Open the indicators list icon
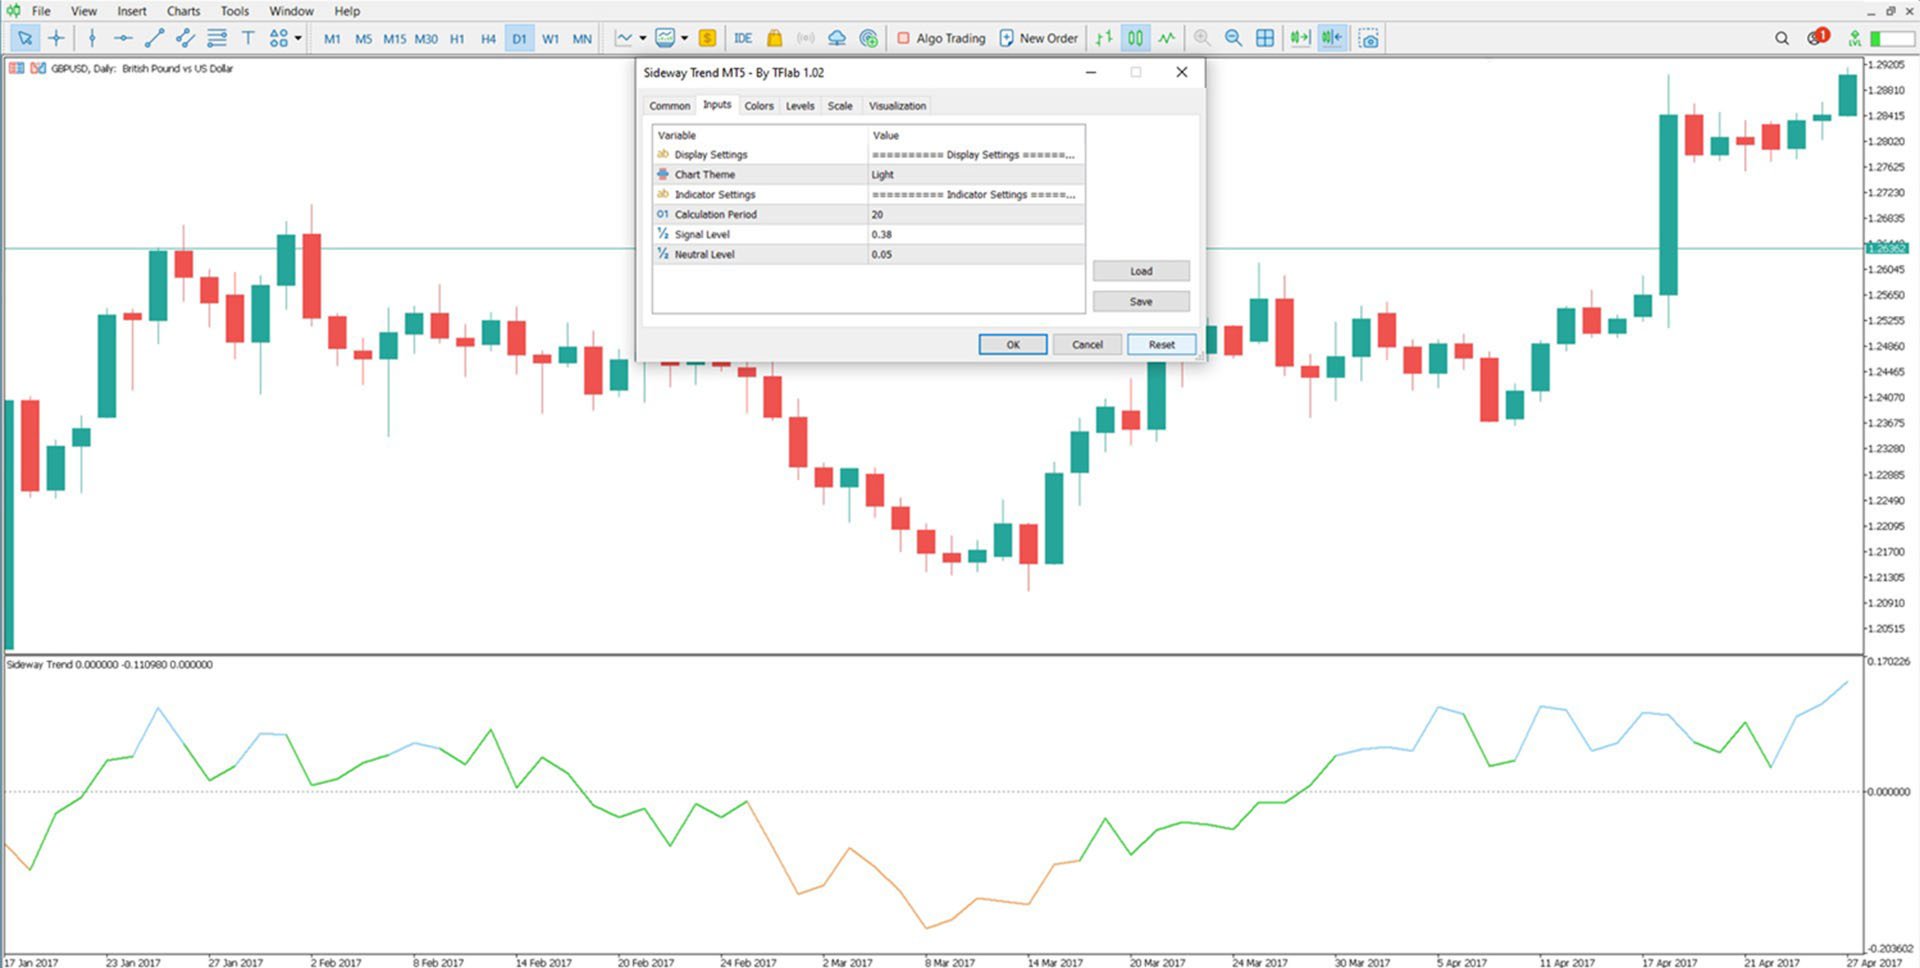 (x=624, y=38)
